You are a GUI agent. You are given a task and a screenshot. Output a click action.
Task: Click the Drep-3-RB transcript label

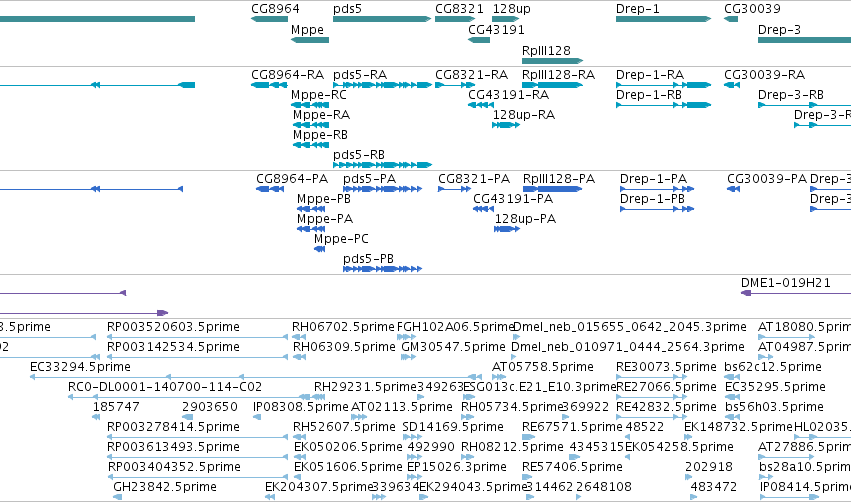click(791, 95)
